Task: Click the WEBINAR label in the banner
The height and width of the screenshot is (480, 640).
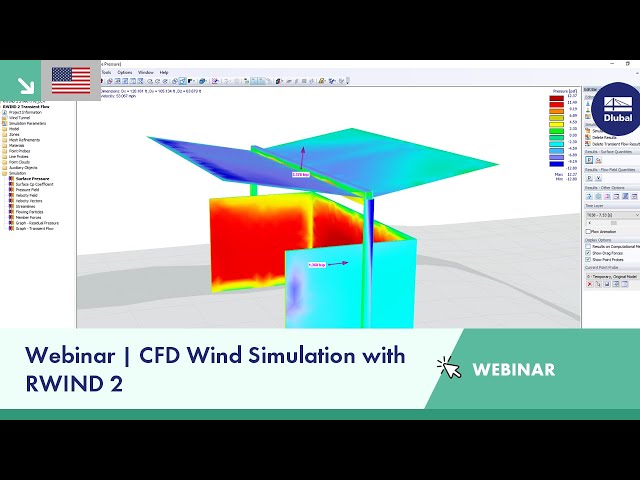Action: pyautogui.click(x=513, y=369)
